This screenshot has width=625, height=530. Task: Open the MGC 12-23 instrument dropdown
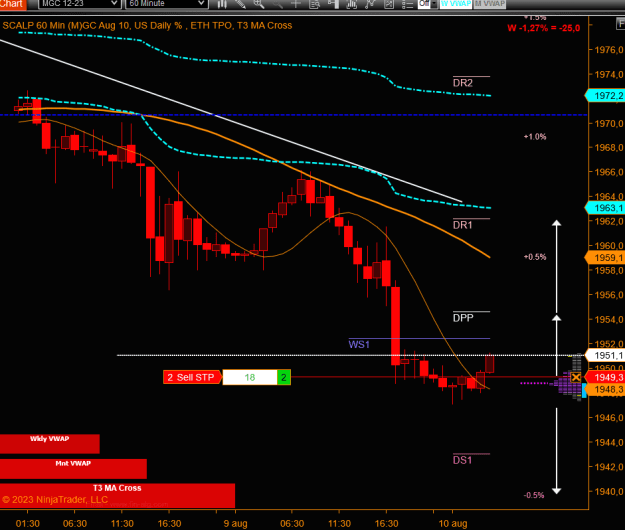tap(79, 4)
